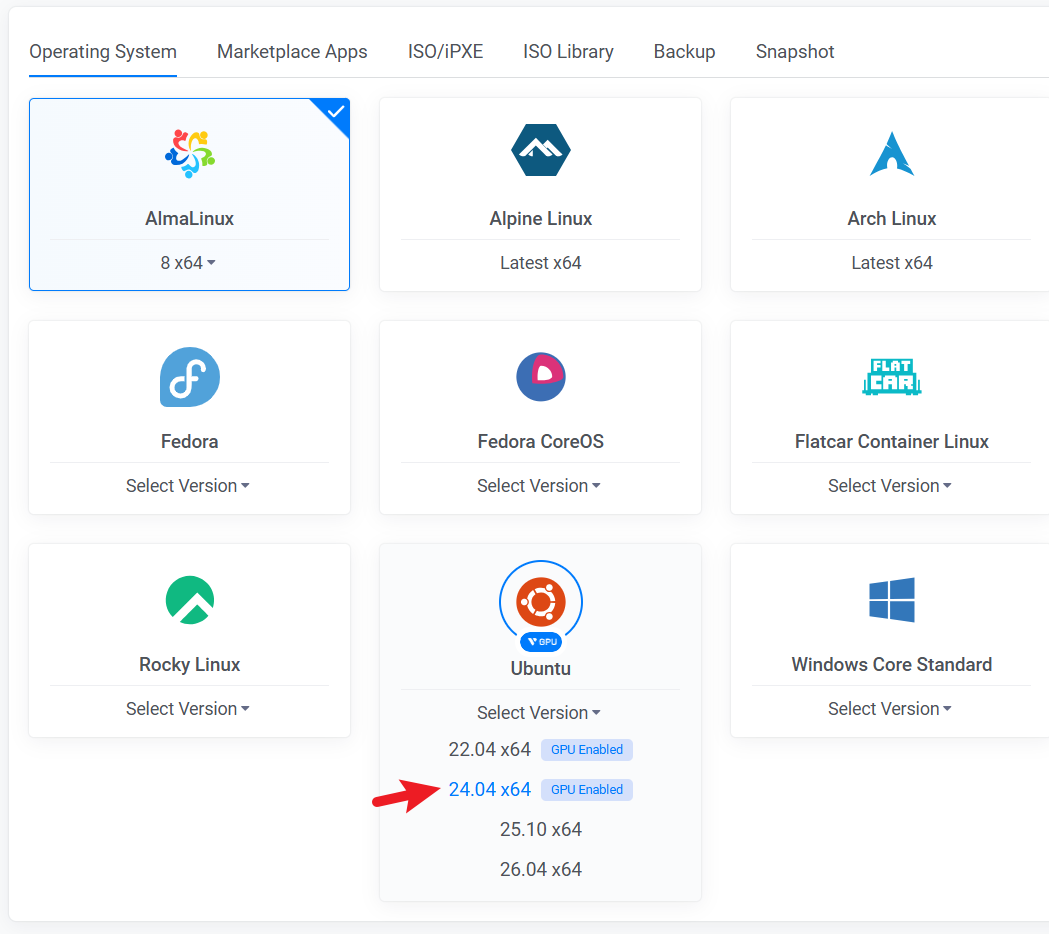The width and height of the screenshot is (1049, 934).
Task: Open Fedora CoreOS Select Version dropdown
Action: coord(539,486)
